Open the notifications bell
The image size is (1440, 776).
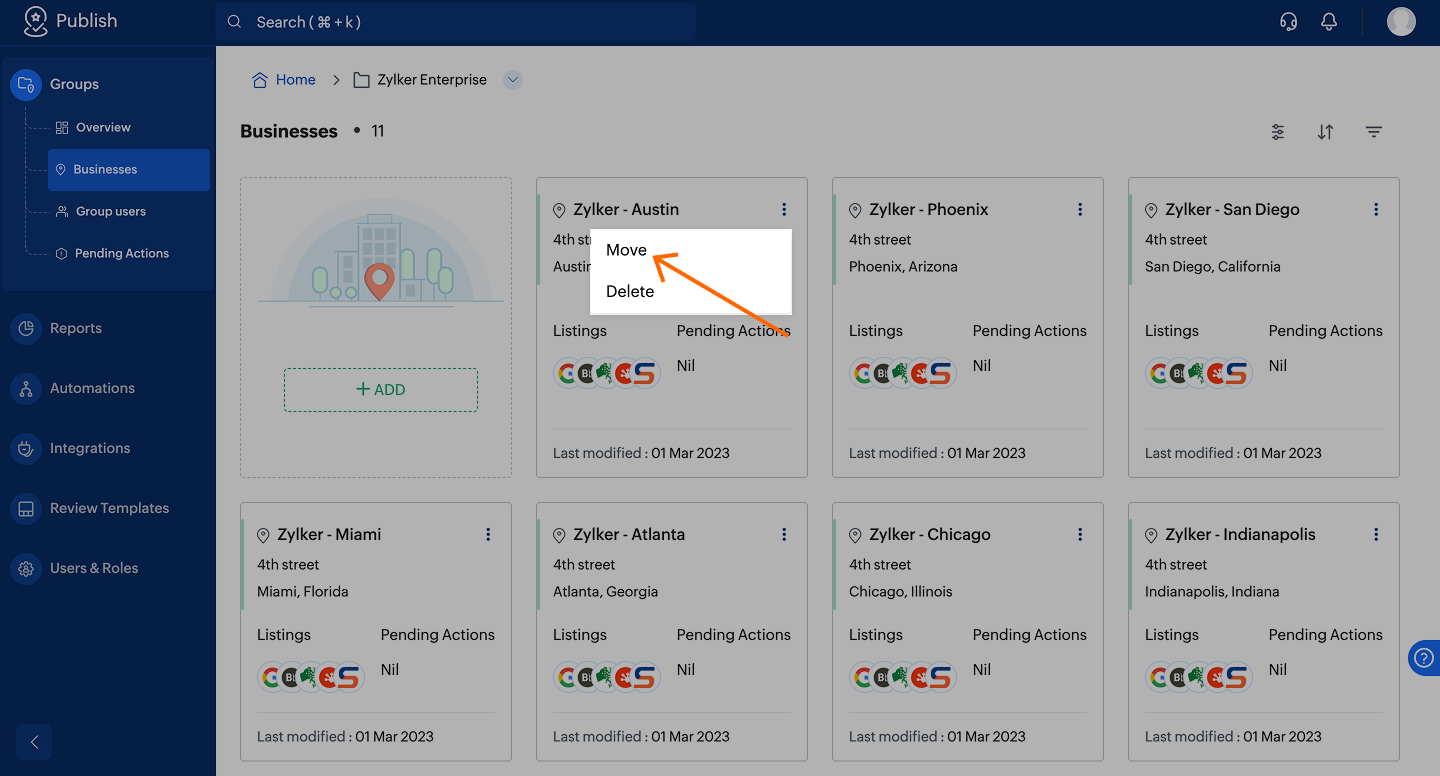[1329, 22]
